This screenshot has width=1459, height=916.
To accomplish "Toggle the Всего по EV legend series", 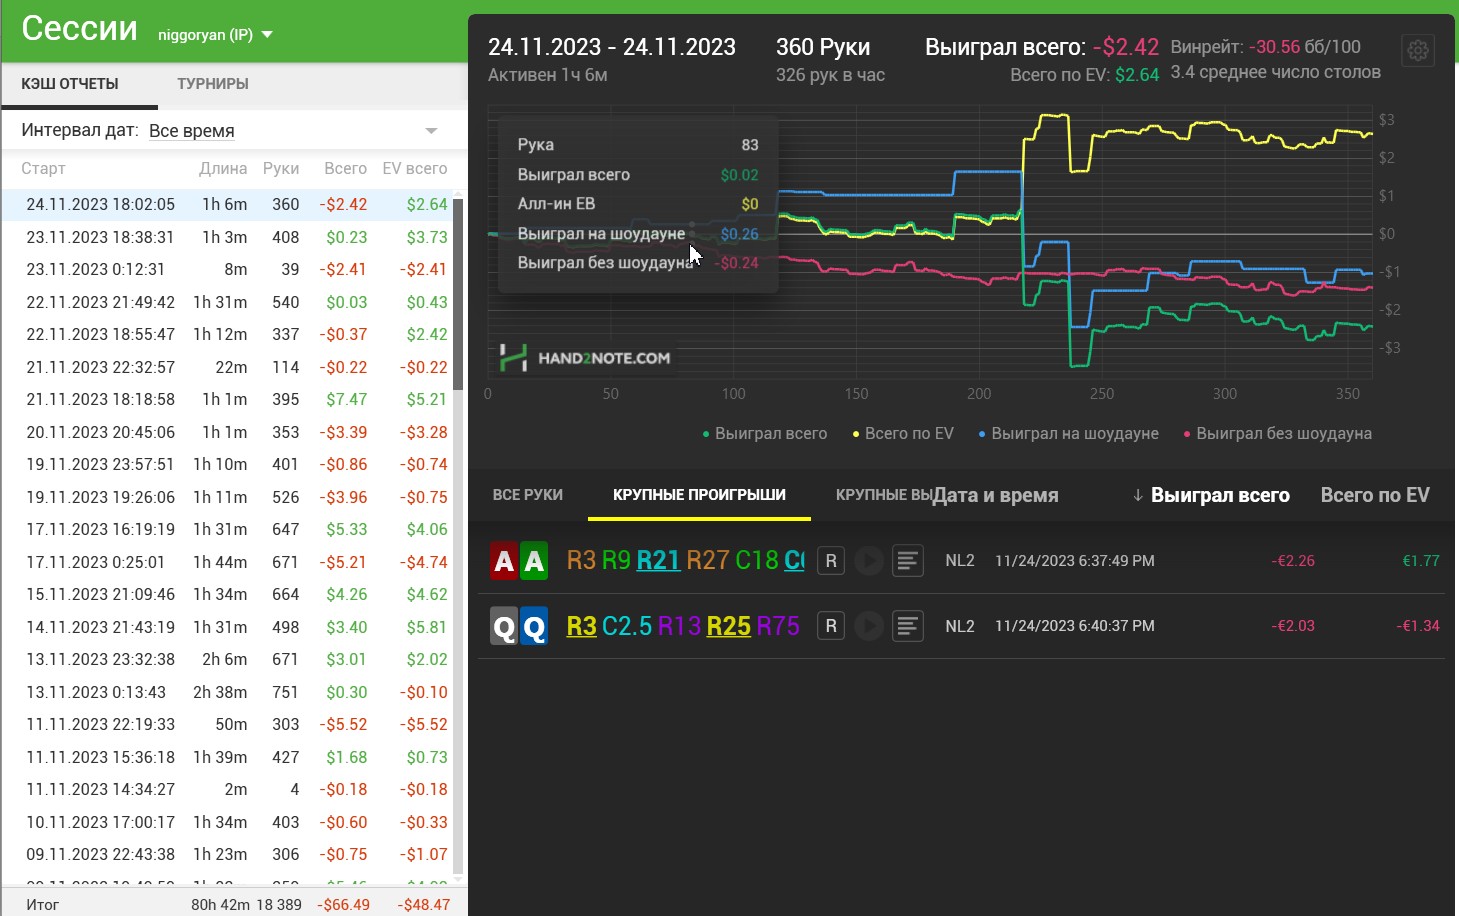I will pyautogui.click(x=903, y=433).
